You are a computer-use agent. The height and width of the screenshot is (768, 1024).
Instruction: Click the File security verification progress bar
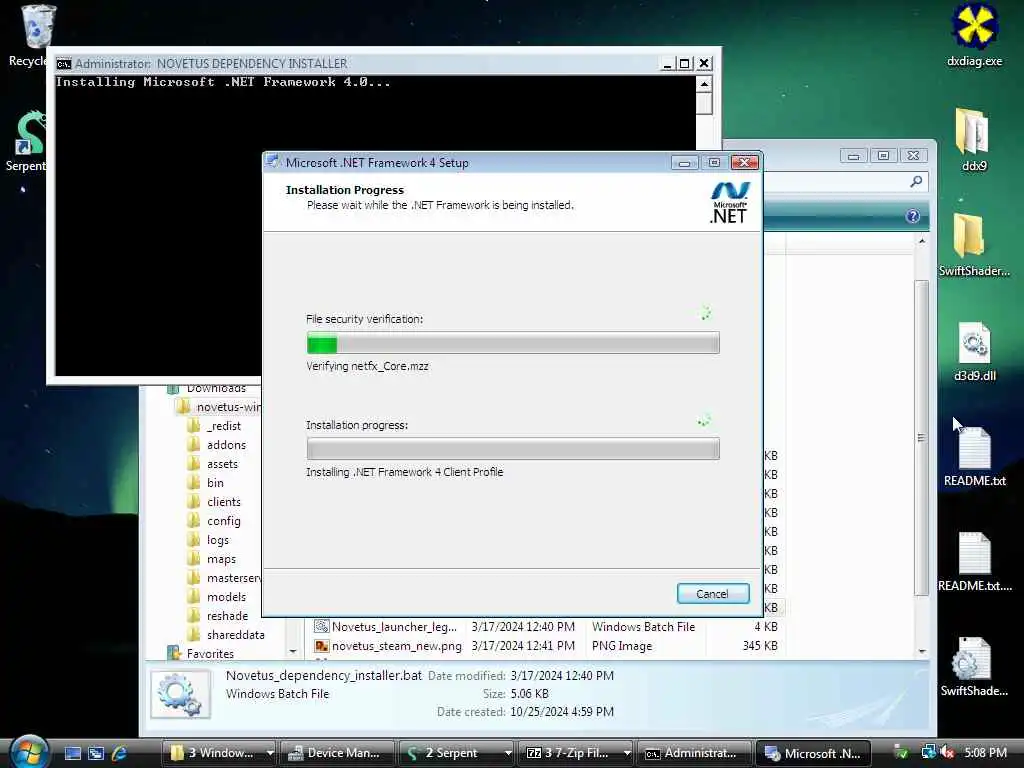[513, 343]
